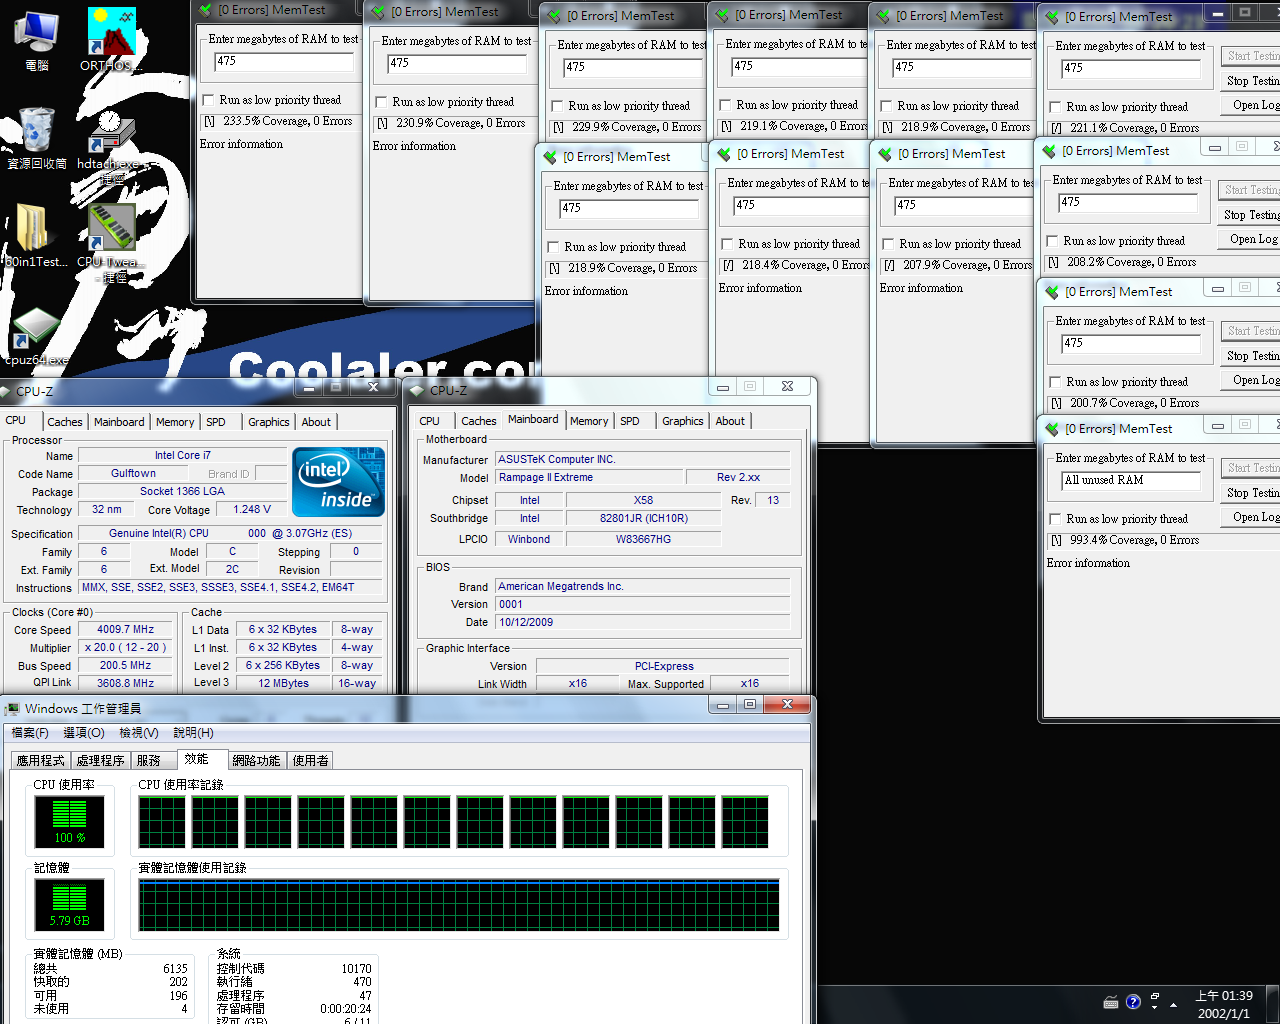Enable low priority thread in 200.7% MemTest
This screenshot has width=1280, height=1024.
click(x=1055, y=382)
